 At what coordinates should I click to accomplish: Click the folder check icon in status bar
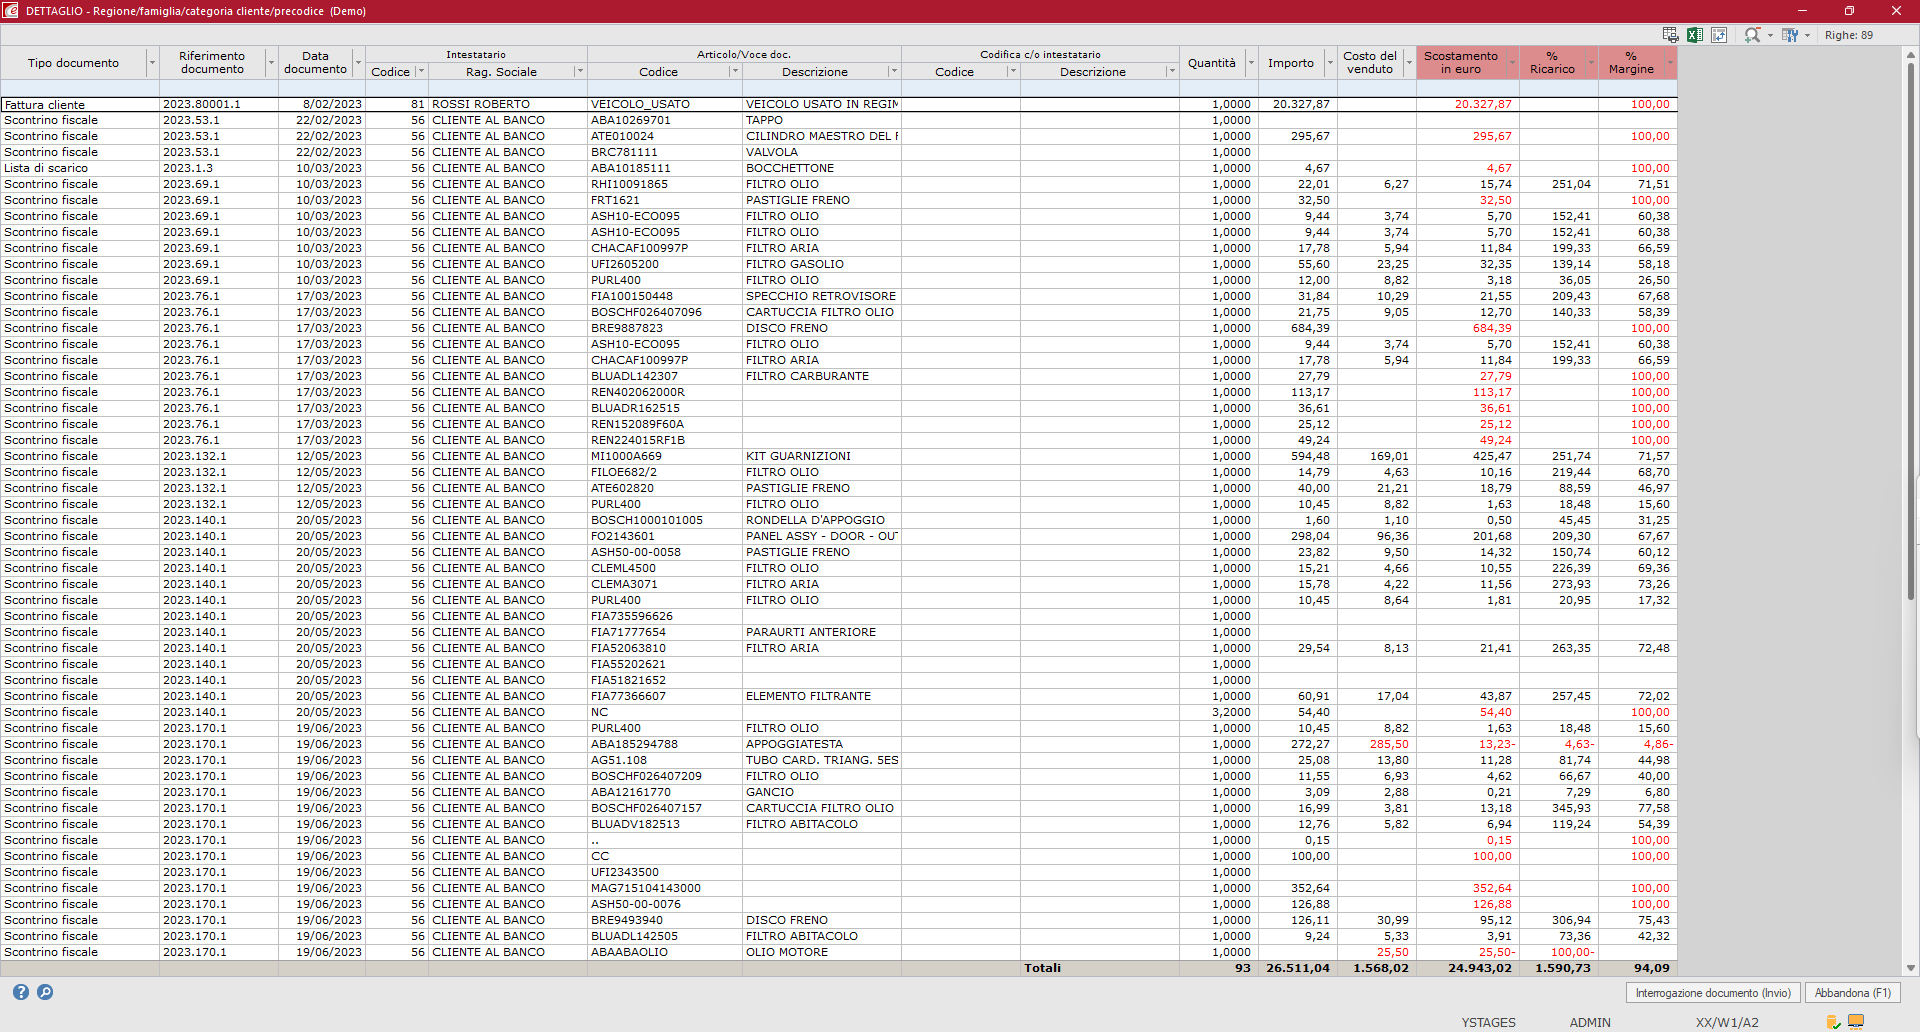coord(1833,1022)
